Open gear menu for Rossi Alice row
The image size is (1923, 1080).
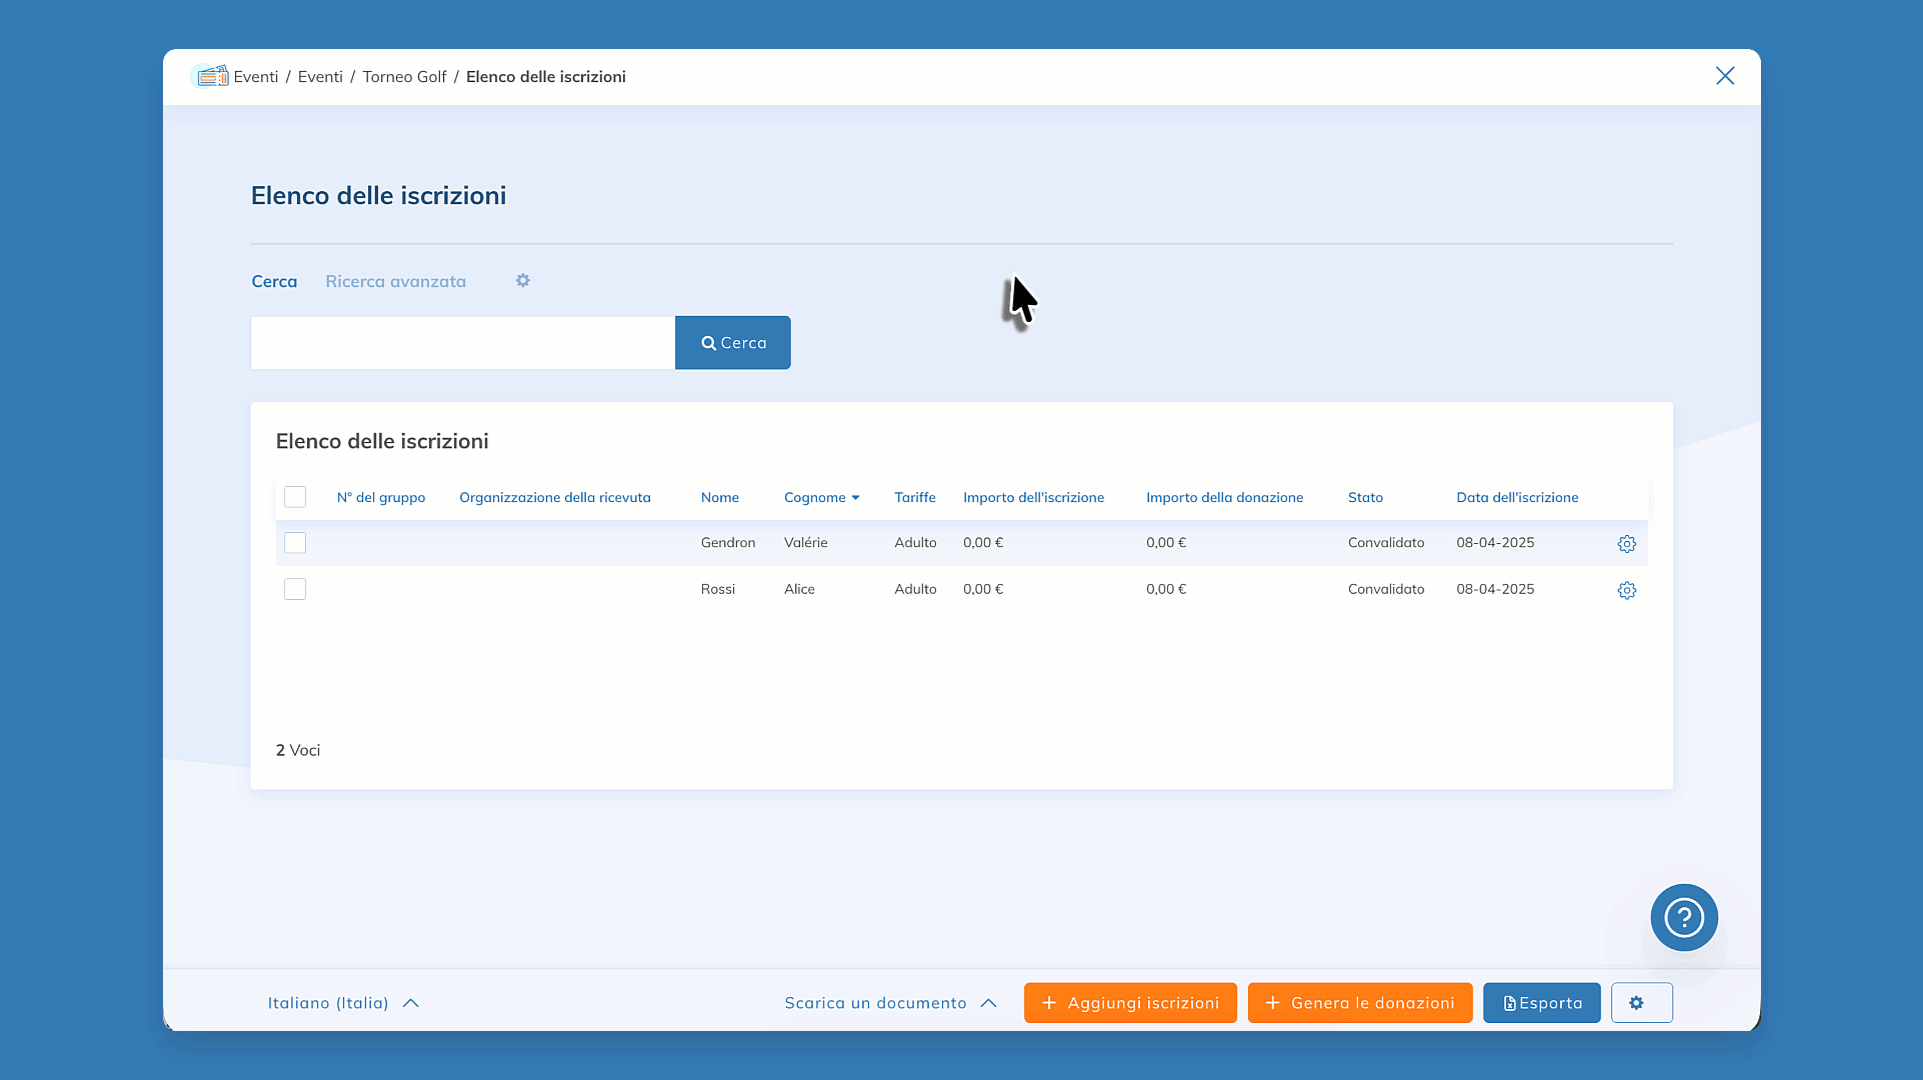[x=1626, y=590]
